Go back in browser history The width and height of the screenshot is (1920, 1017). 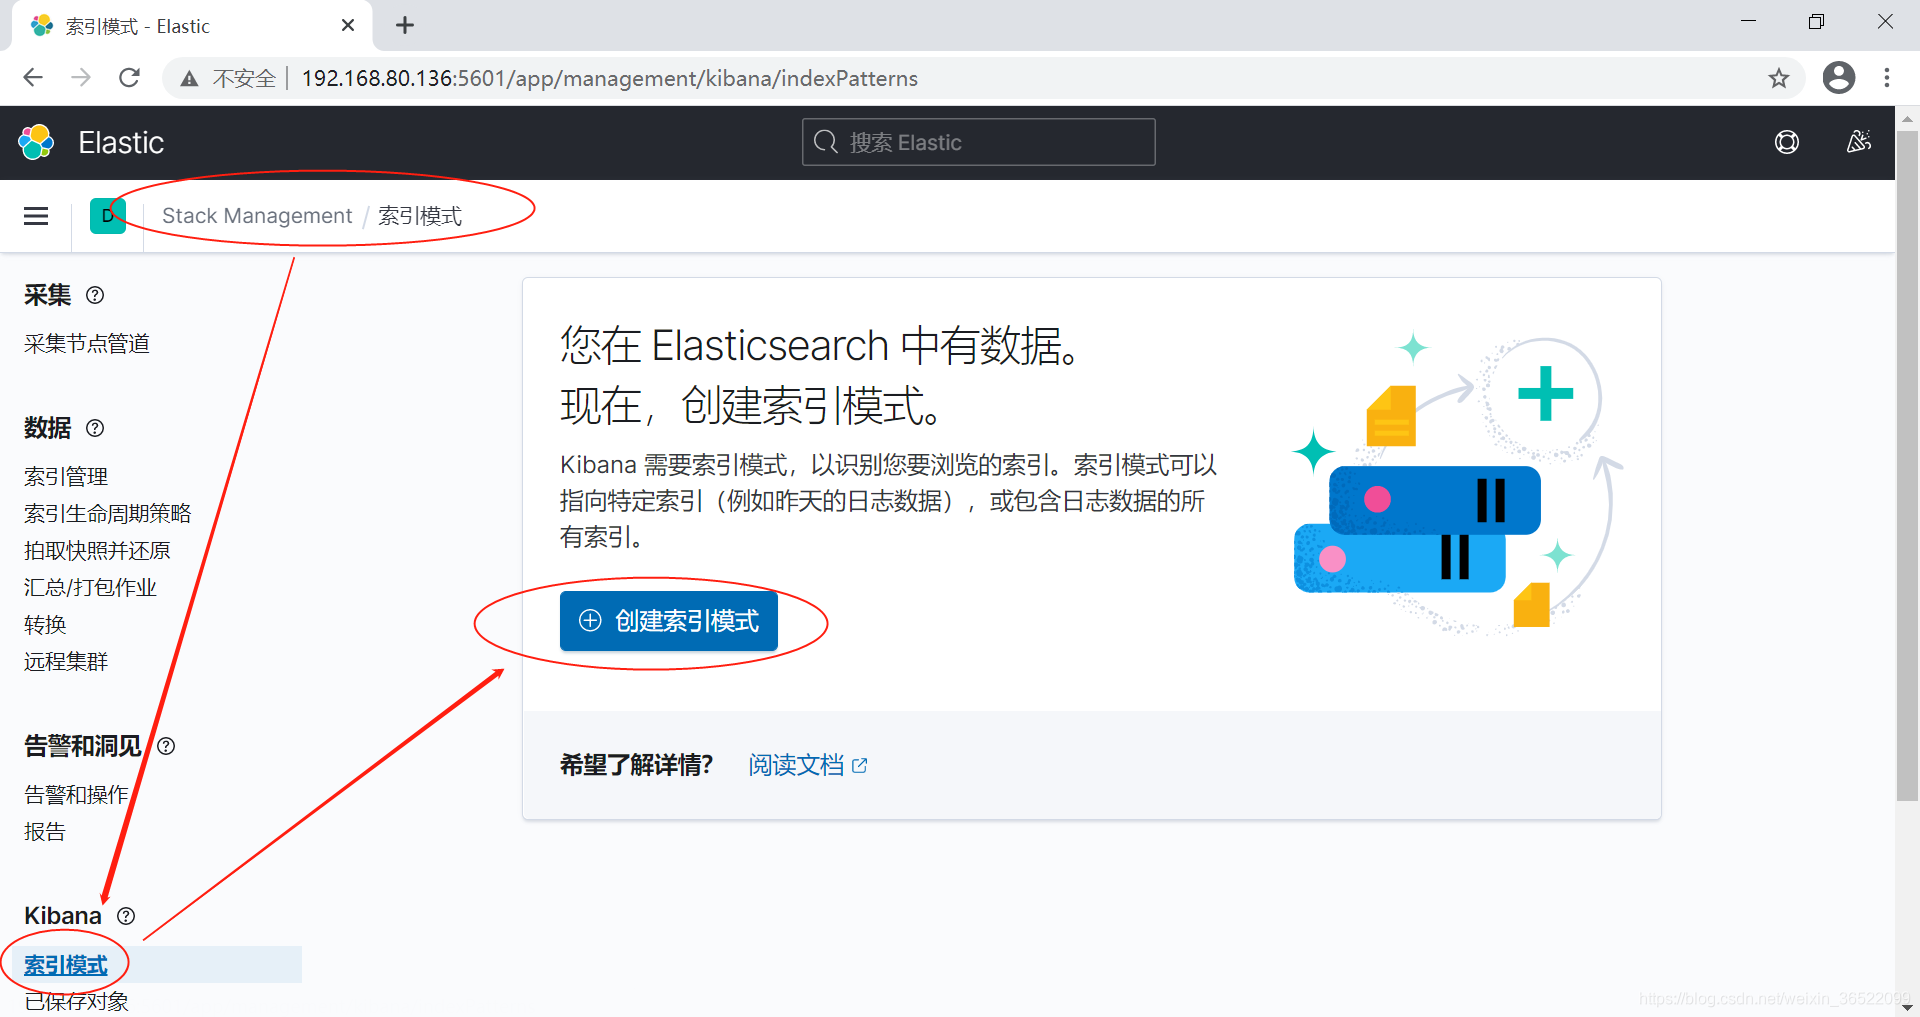(33, 78)
